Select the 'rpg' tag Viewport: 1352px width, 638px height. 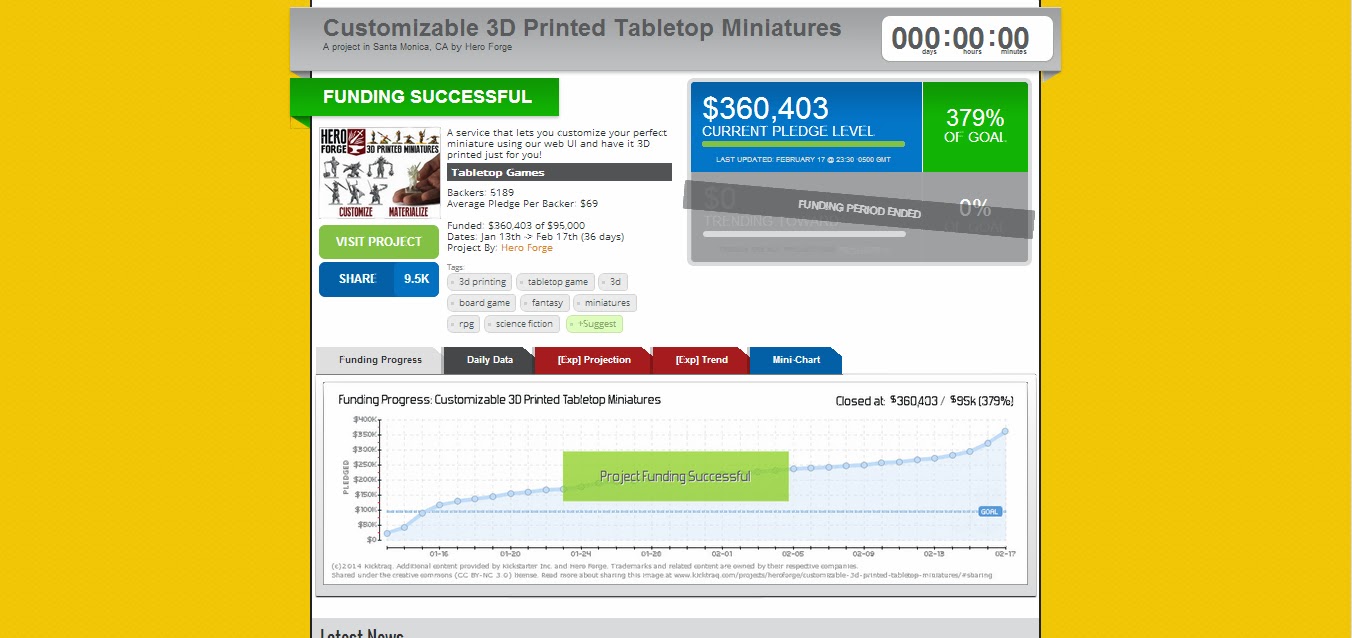(464, 324)
